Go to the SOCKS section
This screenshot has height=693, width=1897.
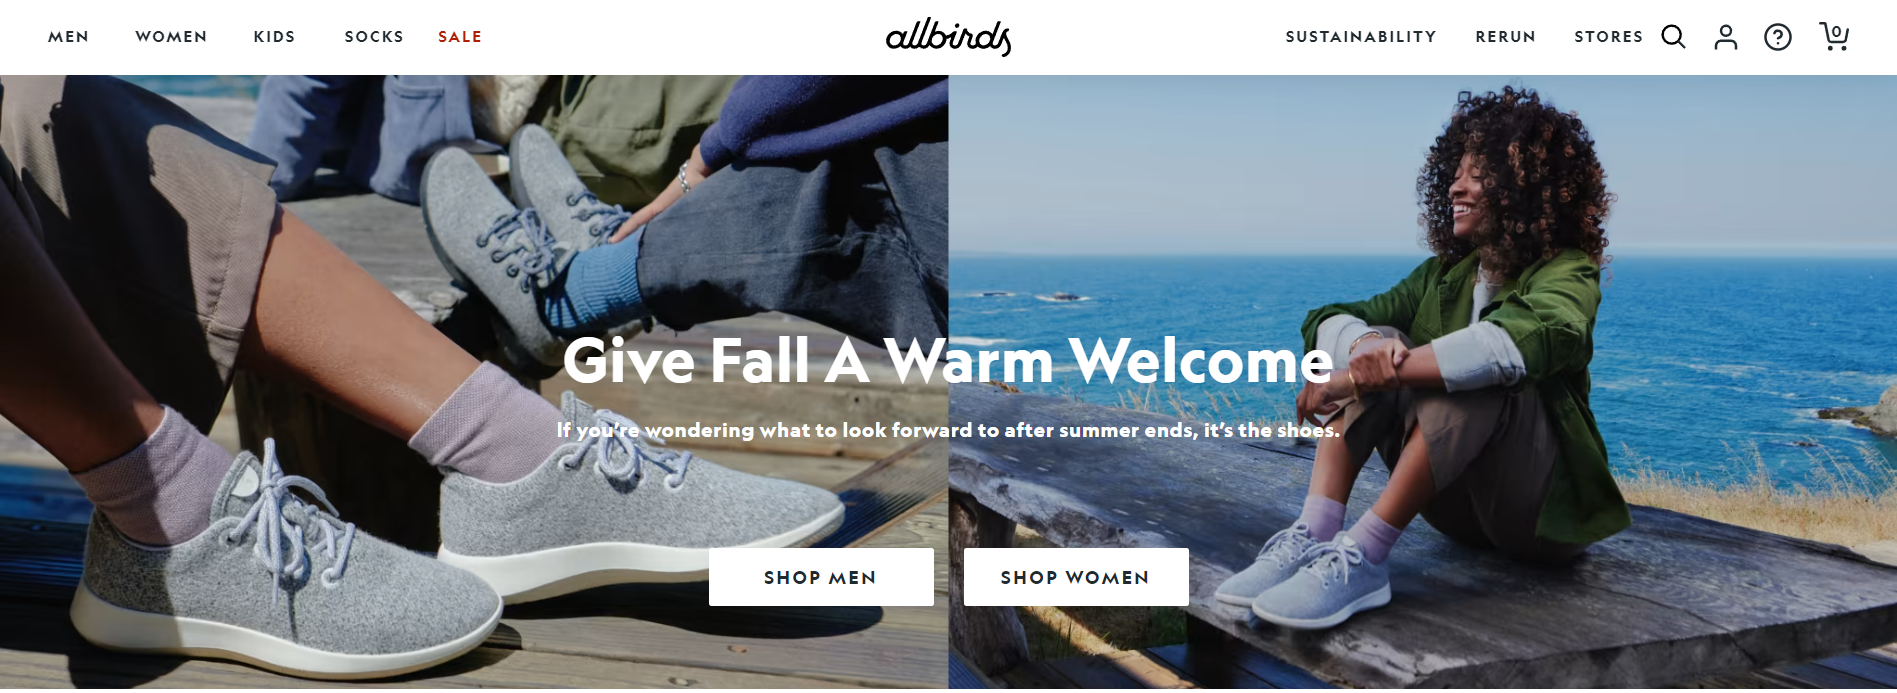pos(374,37)
